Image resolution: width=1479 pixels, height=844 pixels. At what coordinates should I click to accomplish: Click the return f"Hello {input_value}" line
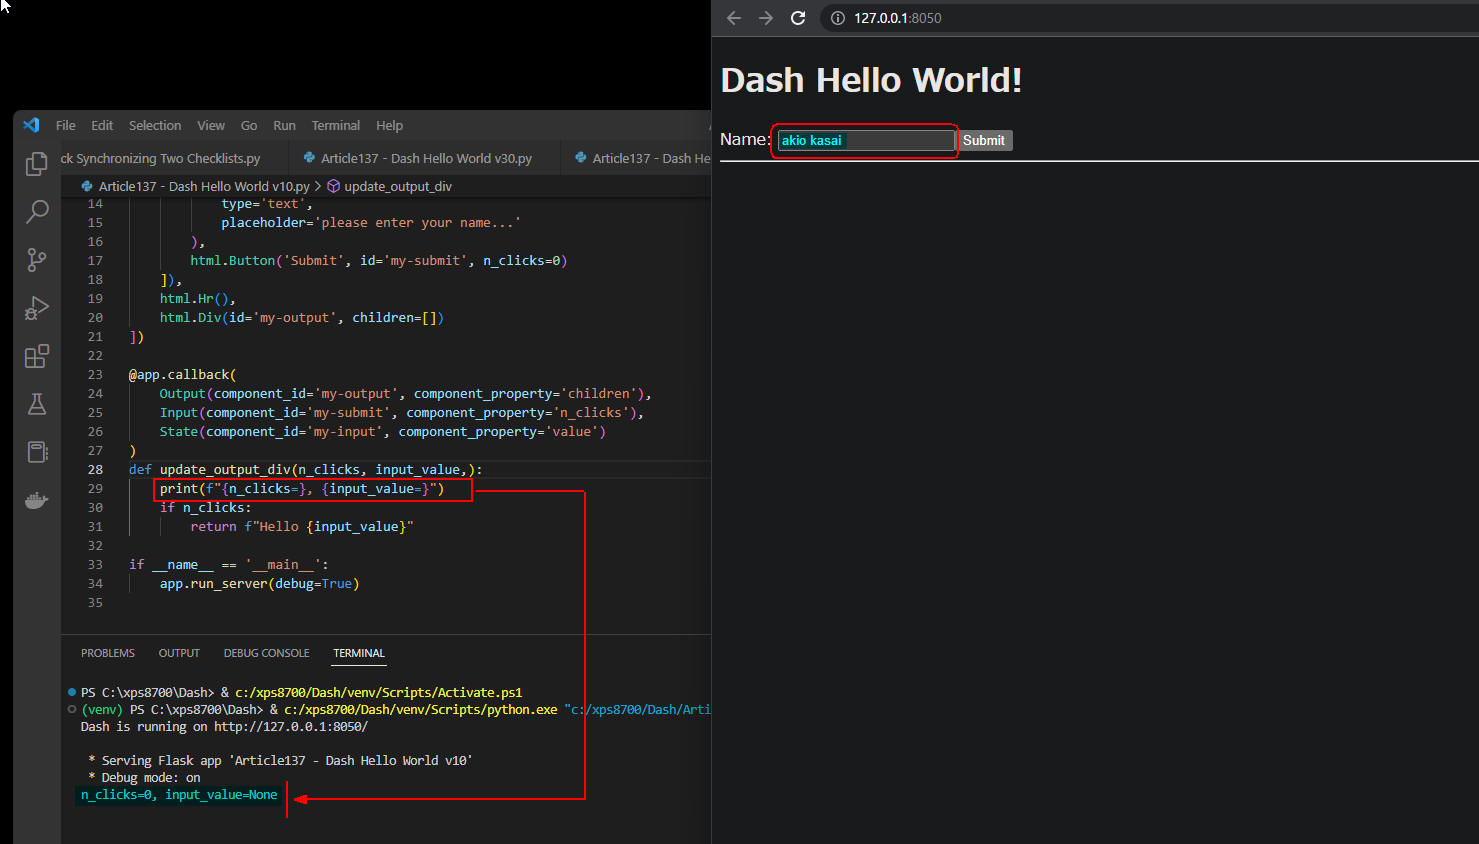tap(302, 526)
